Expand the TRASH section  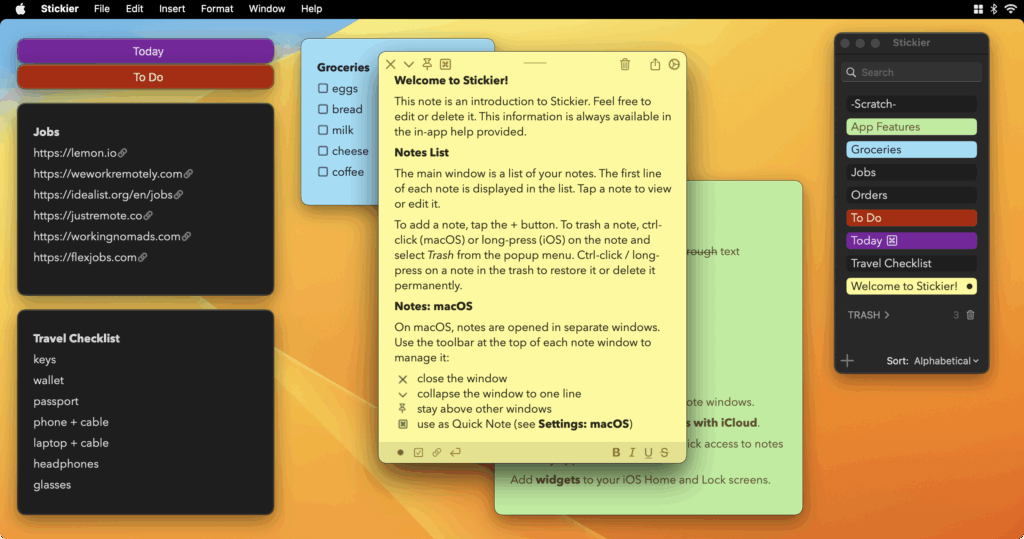868,315
